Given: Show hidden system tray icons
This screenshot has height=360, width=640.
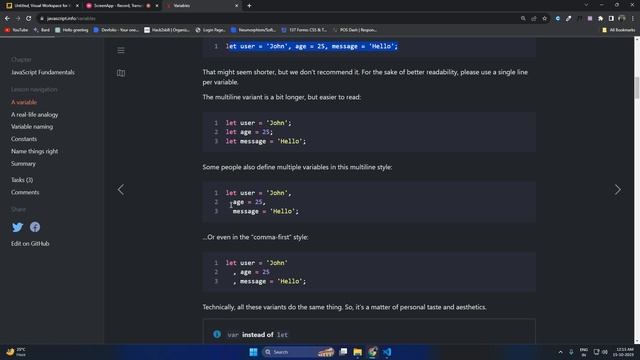Looking at the screenshot, I should [560, 352].
